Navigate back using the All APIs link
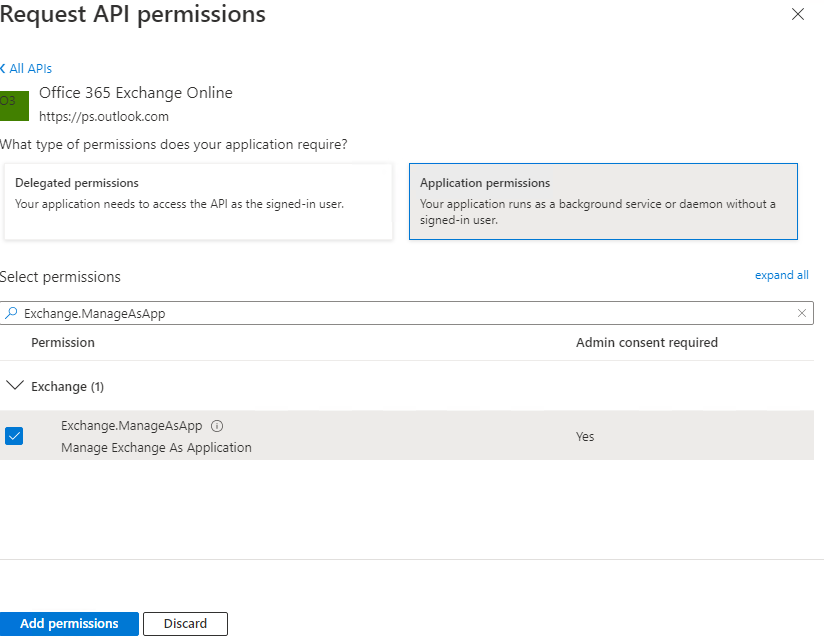Image resolution: width=824 pixels, height=642 pixels. [x=26, y=68]
